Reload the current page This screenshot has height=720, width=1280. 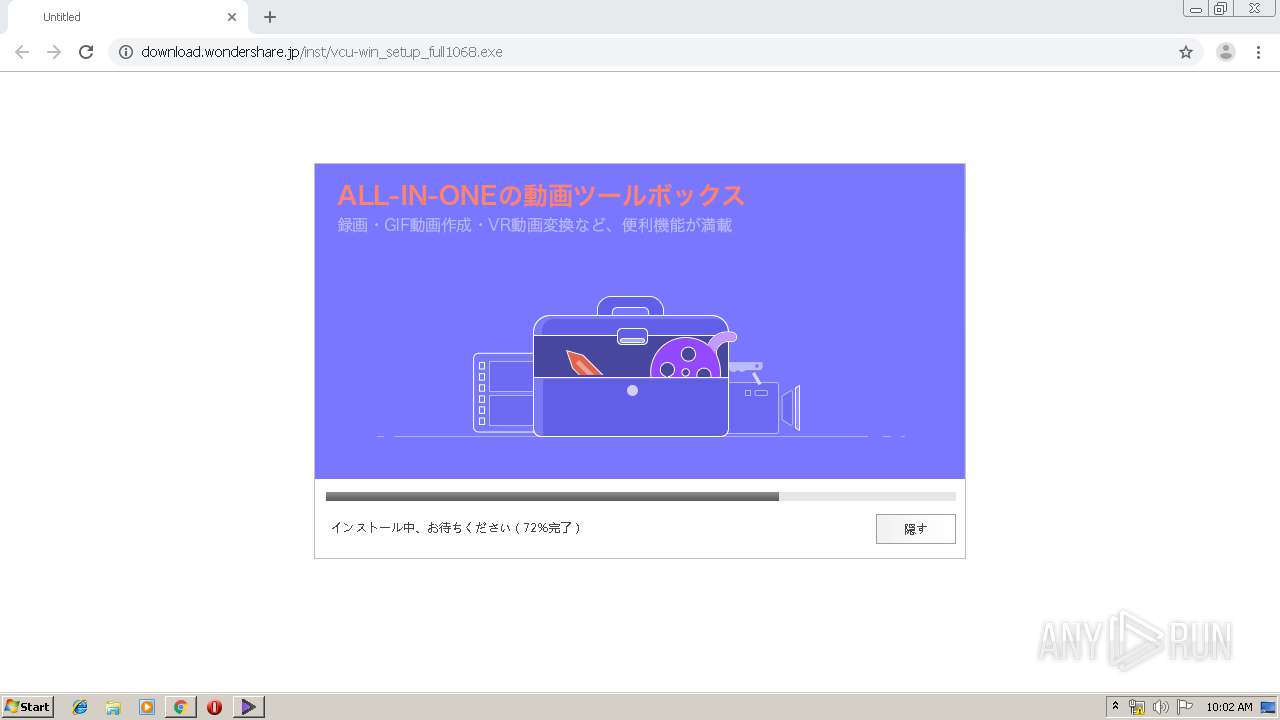point(86,52)
